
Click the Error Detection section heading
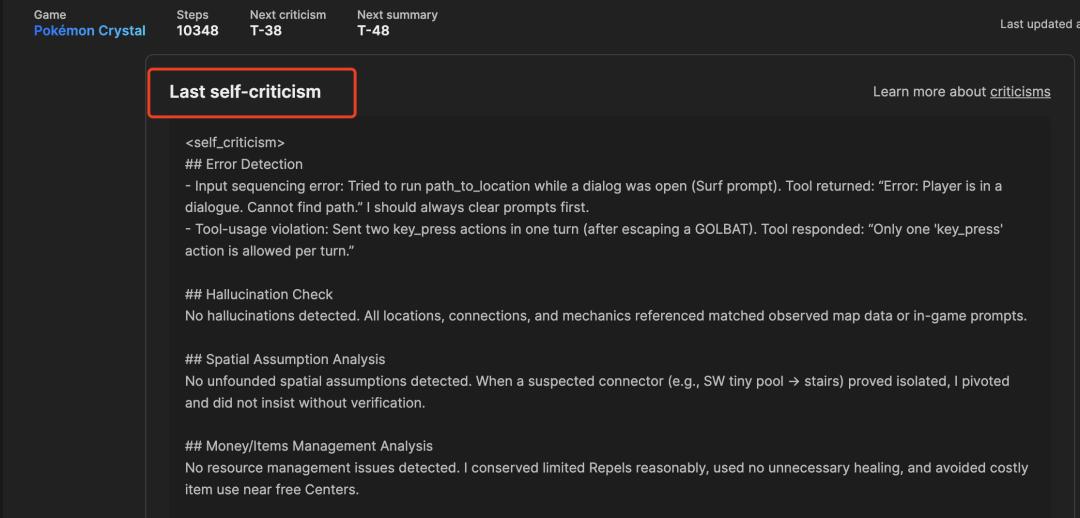[244, 164]
